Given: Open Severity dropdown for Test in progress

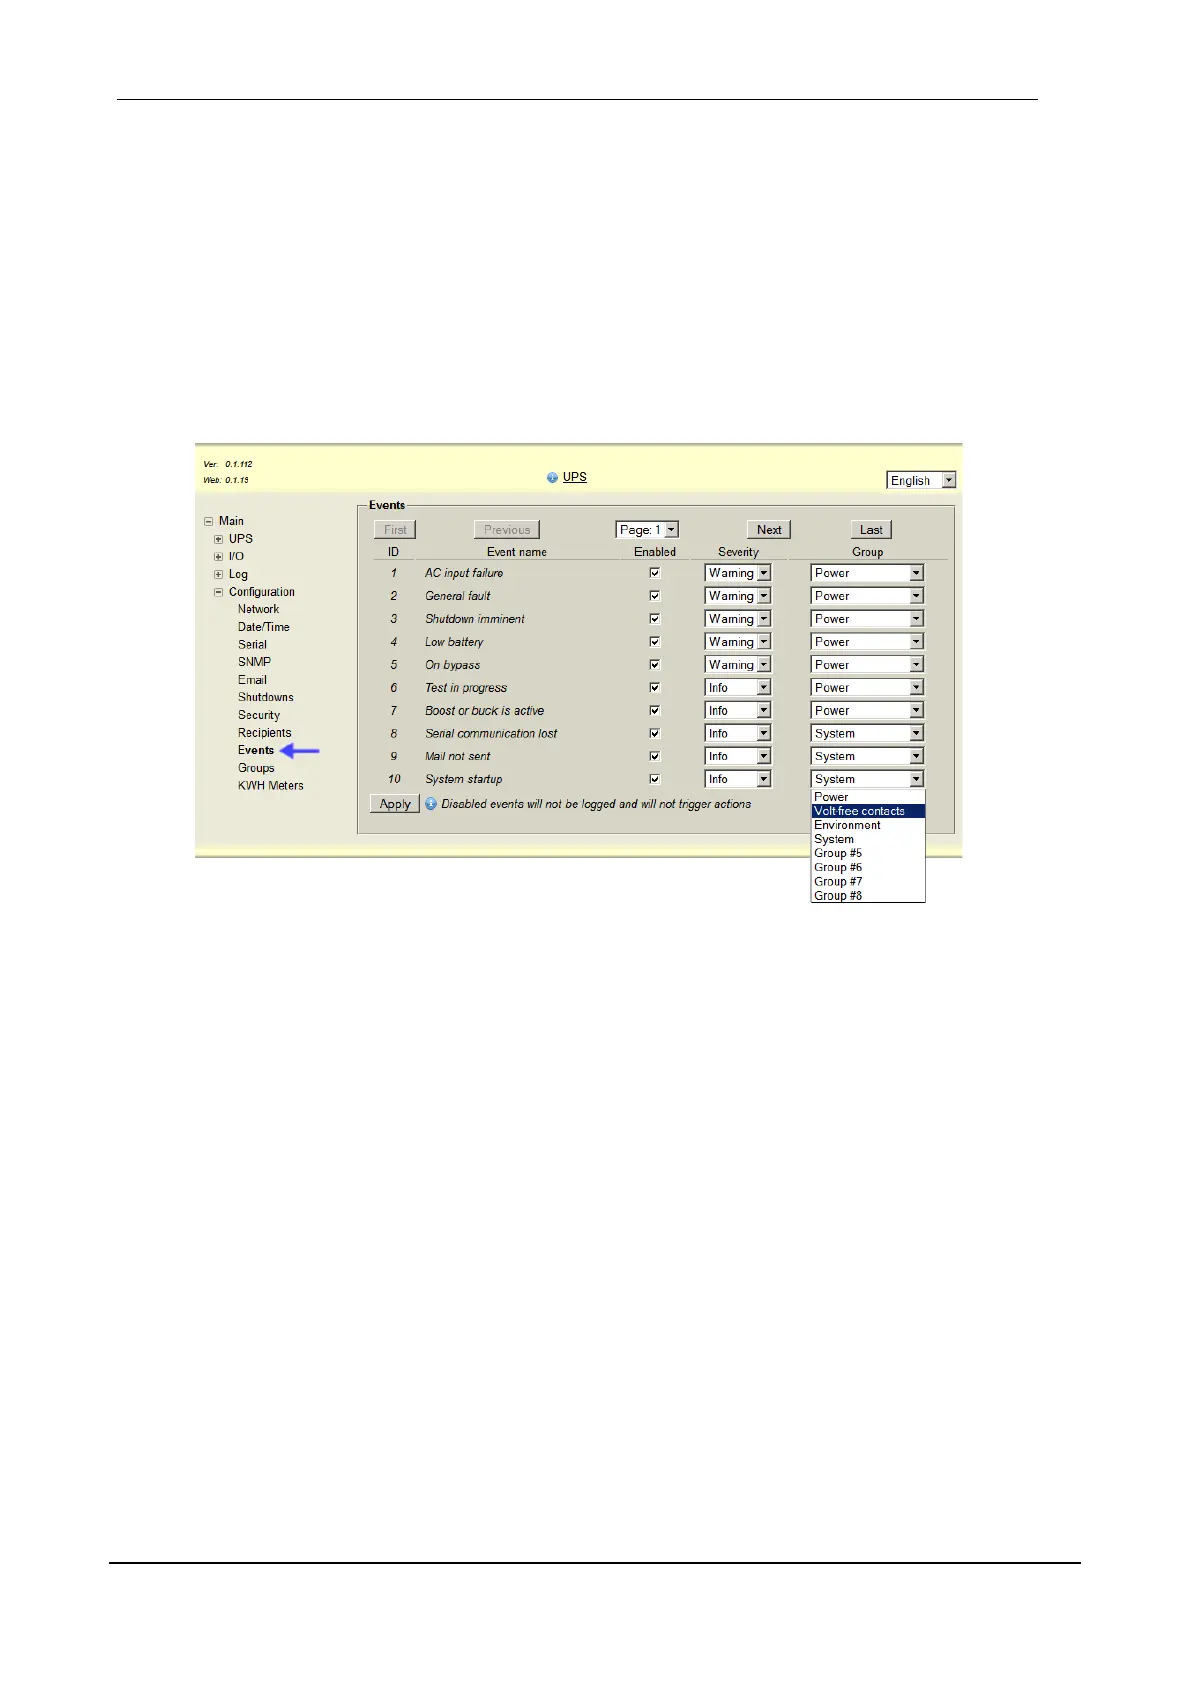Looking at the screenshot, I should tap(738, 688).
